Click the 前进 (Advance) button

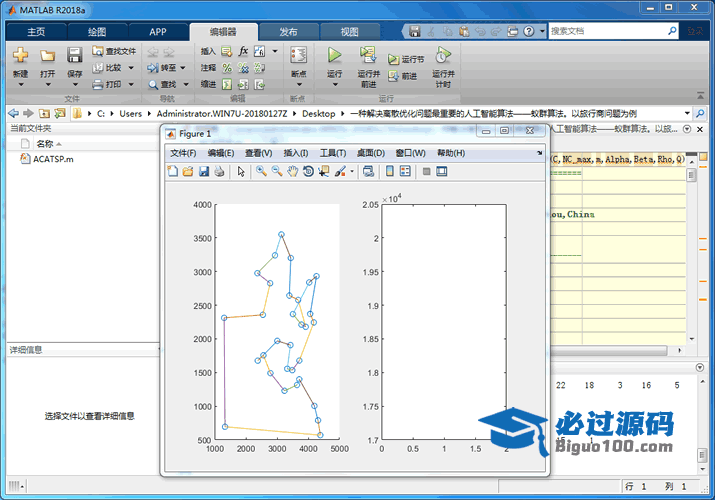point(403,76)
